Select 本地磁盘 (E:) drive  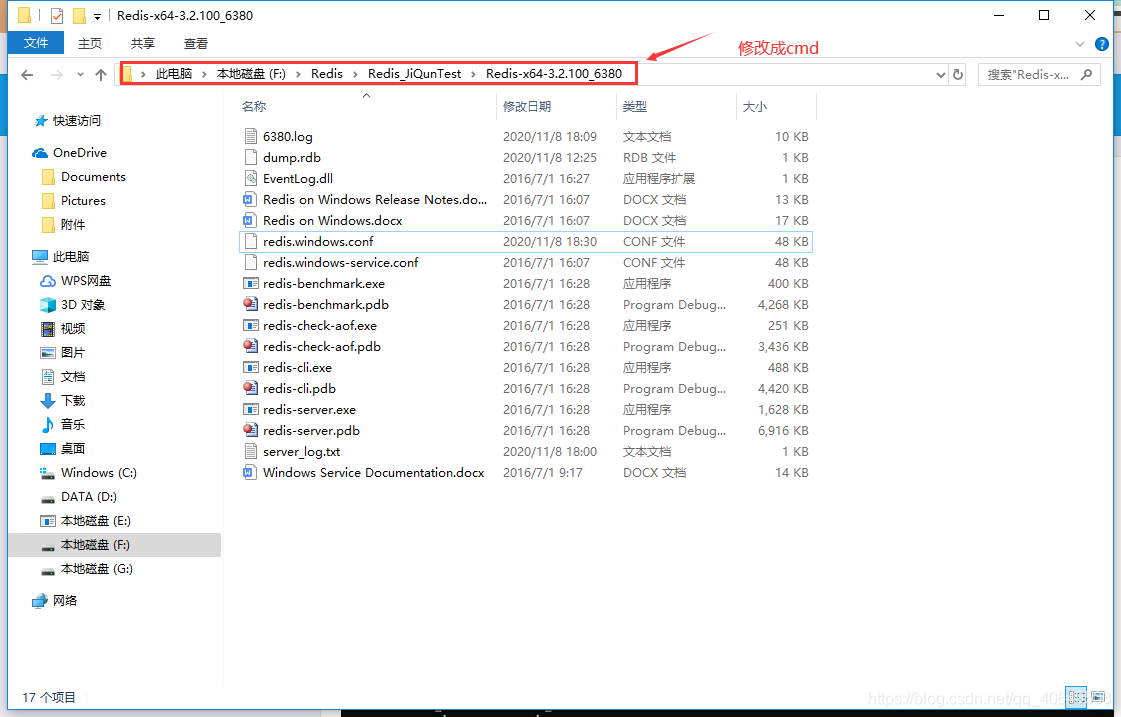click(x=96, y=521)
